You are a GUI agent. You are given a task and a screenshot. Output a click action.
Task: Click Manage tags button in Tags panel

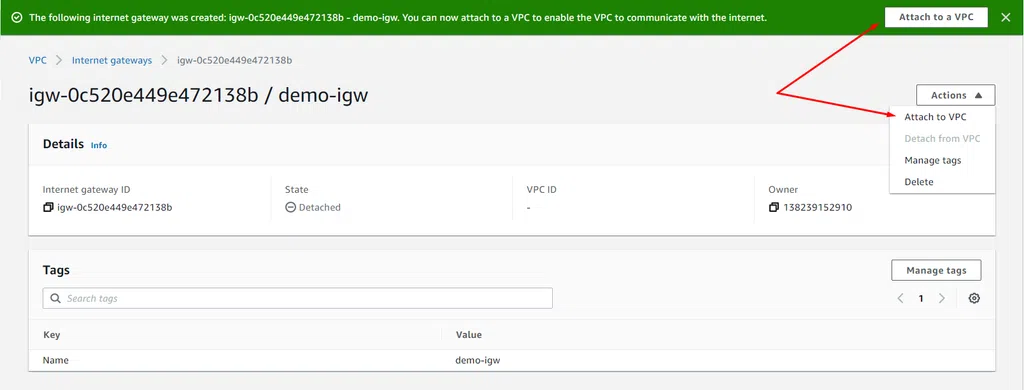click(936, 270)
